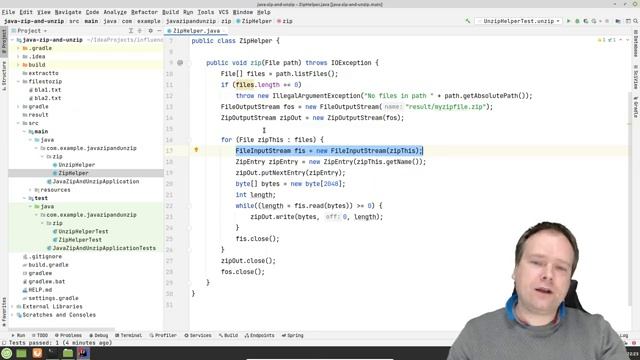This screenshot has height=360, width=640.
Task: Open the Refactor menu
Action: point(144,12)
